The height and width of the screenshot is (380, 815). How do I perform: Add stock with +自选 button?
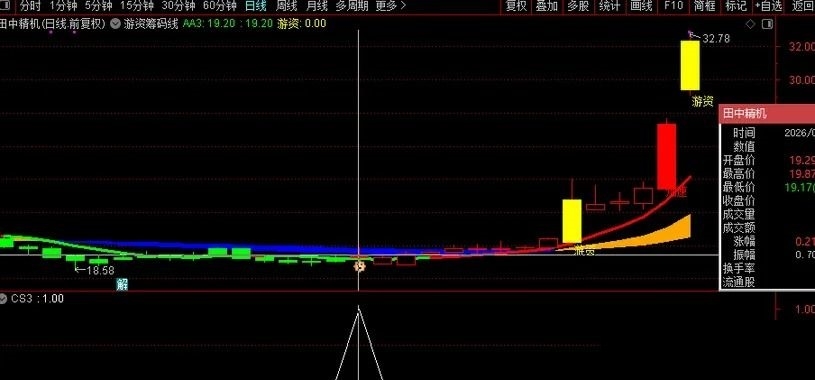pyautogui.click(x=769, y=6)
